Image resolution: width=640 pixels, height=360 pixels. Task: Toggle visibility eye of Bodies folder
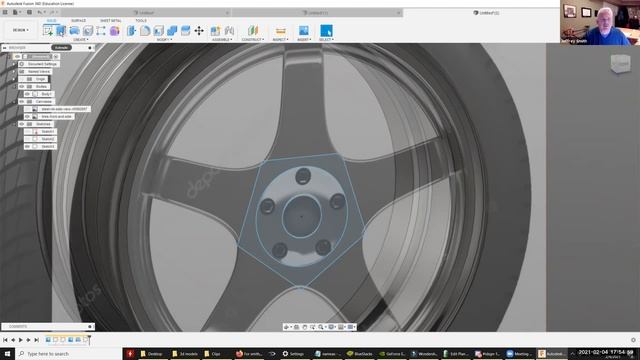coord(22,87)
